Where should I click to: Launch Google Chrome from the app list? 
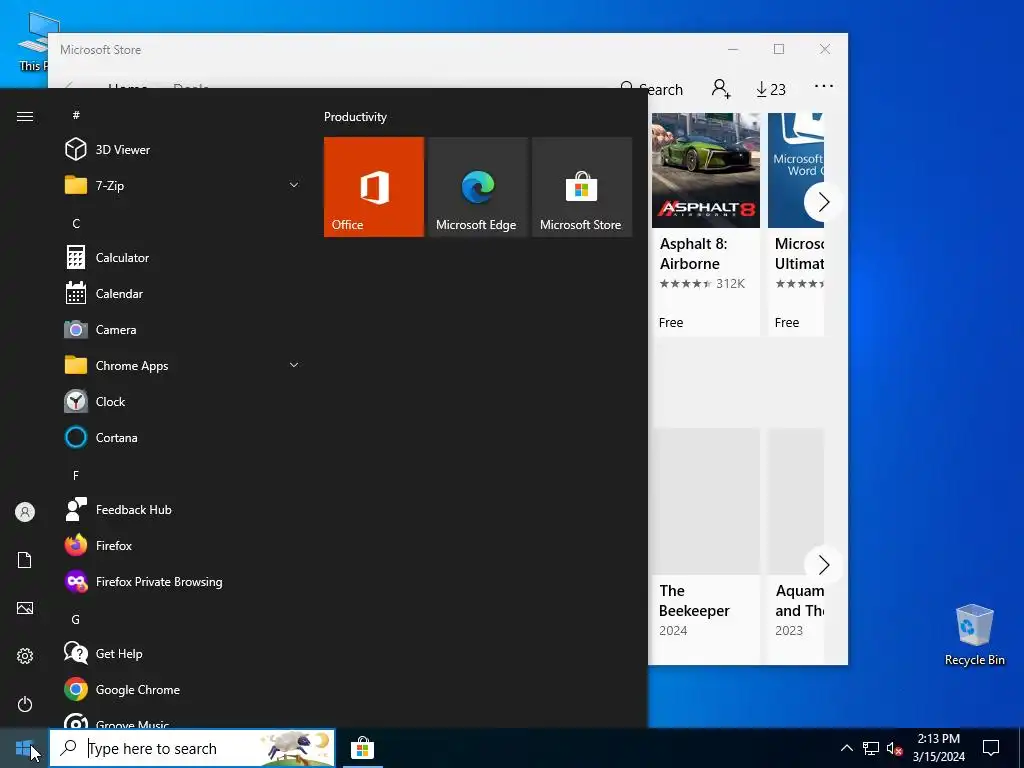coord(183,689)
